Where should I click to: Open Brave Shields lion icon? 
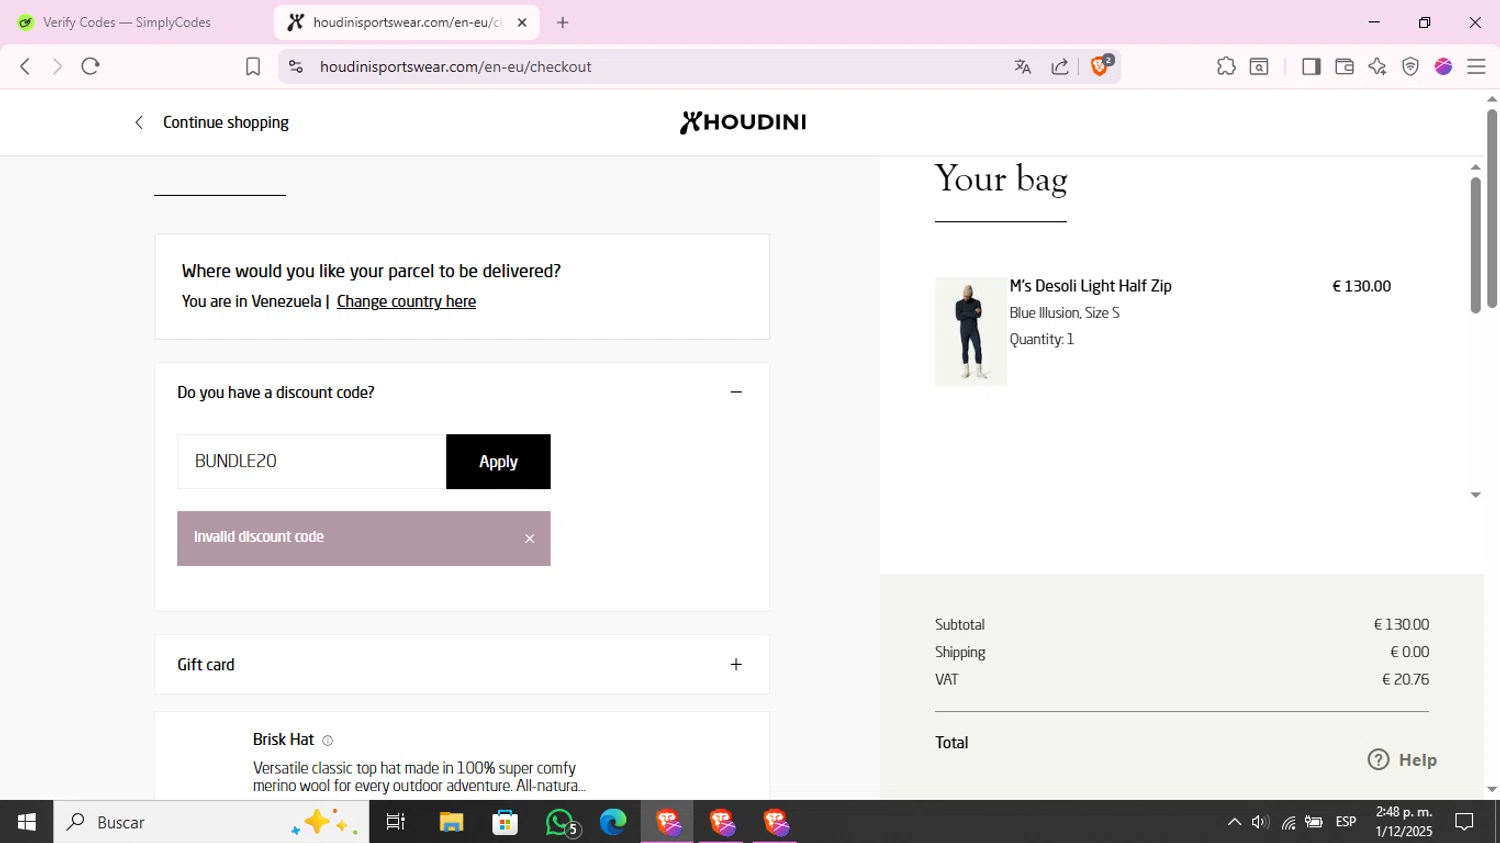(1100, 66)
